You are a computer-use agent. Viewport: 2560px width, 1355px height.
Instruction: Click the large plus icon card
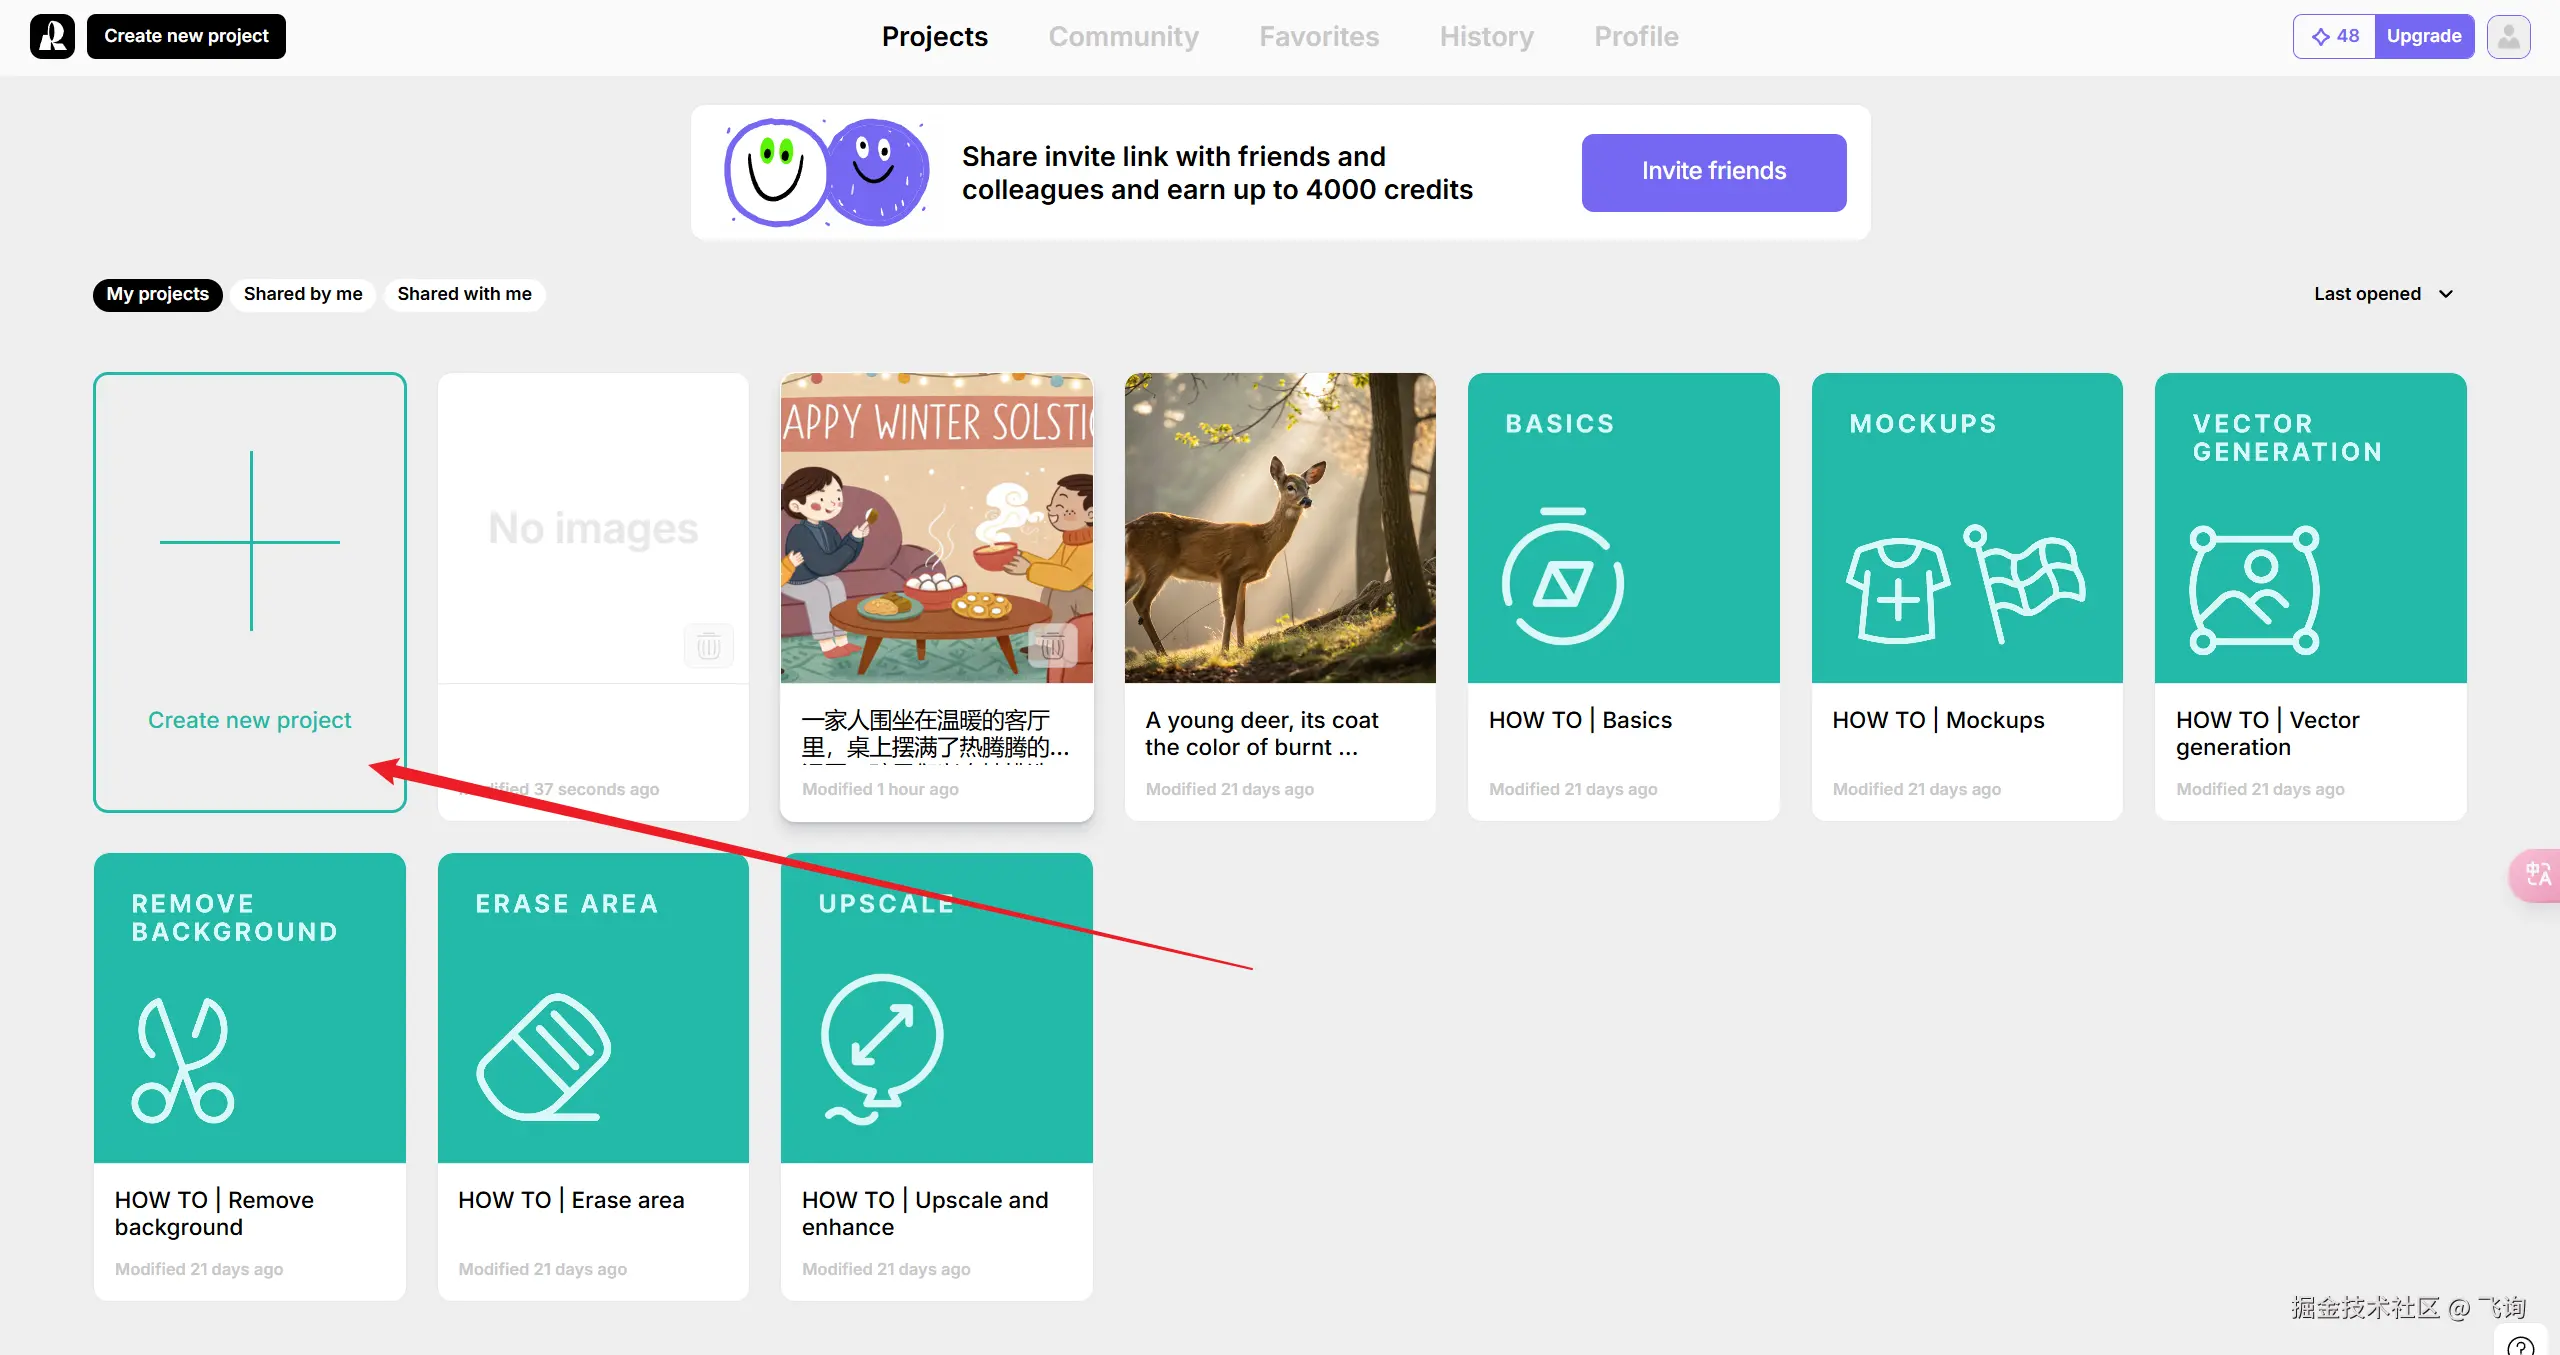pos(250,541)
